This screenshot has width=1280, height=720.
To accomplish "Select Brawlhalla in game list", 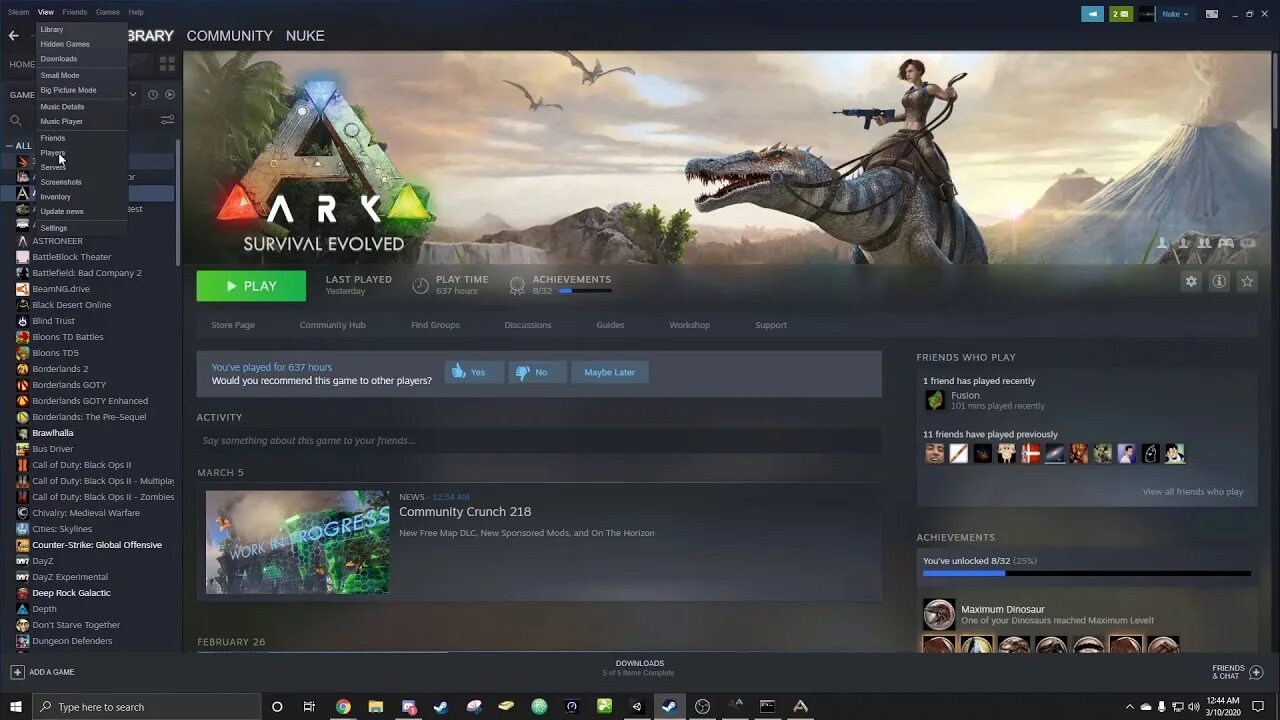I will click(52, 433).
